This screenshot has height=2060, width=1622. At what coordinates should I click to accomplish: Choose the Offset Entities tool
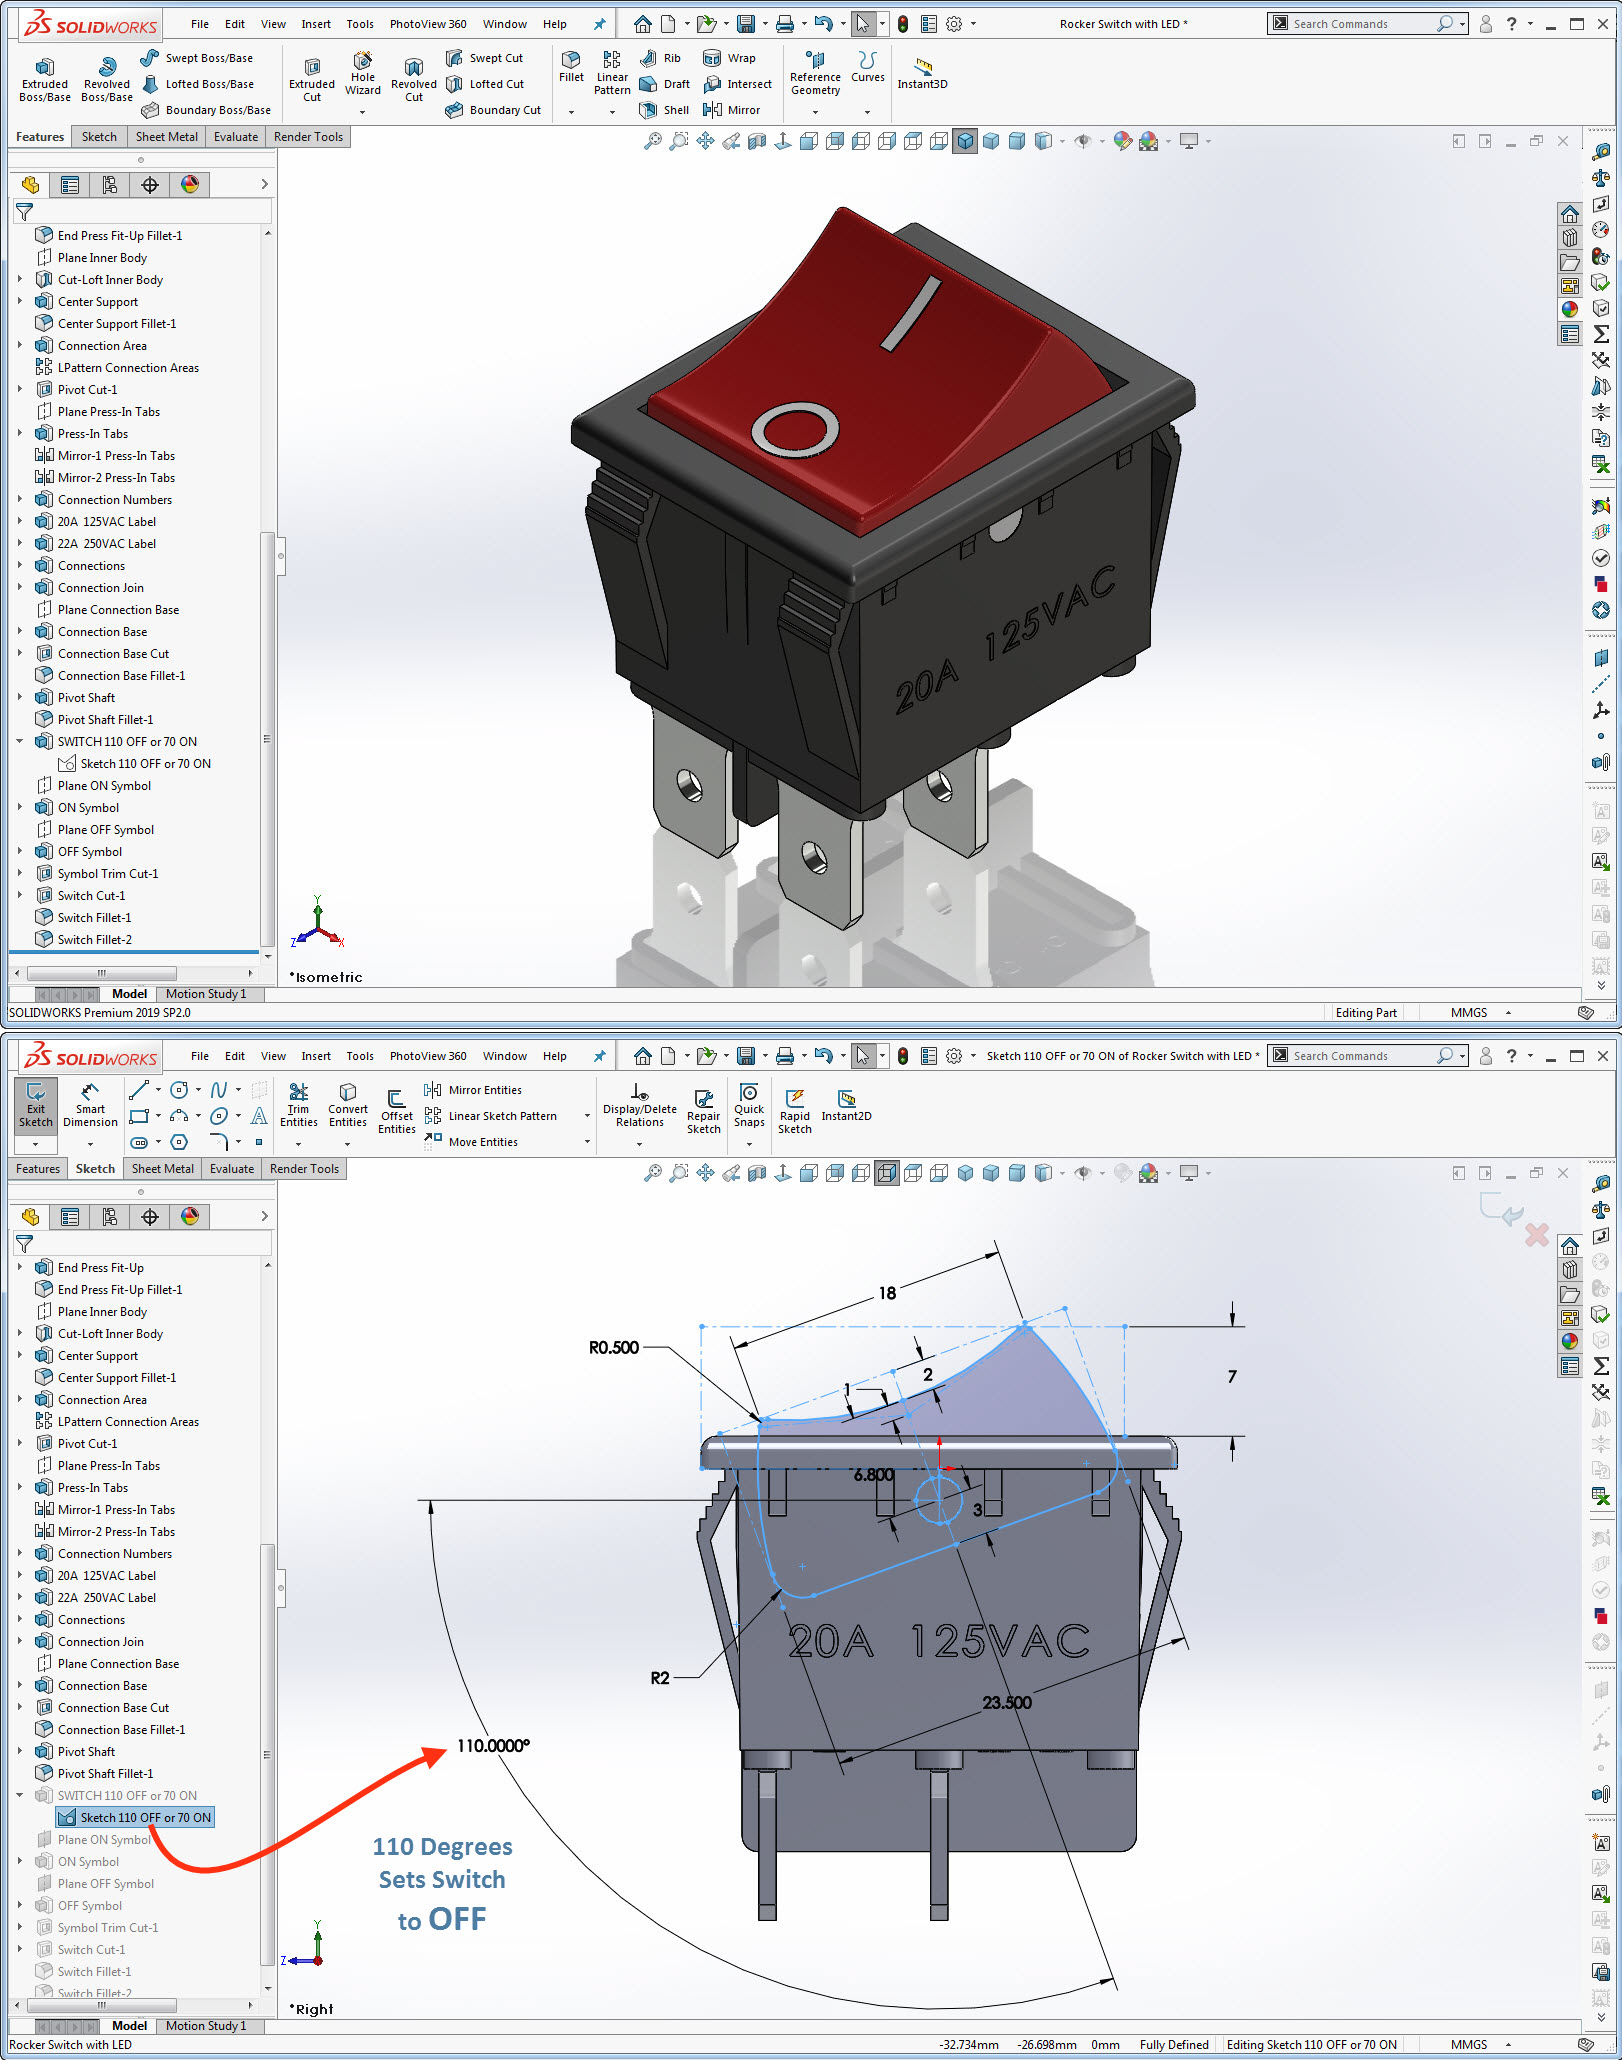click(x=397, y=1113)
